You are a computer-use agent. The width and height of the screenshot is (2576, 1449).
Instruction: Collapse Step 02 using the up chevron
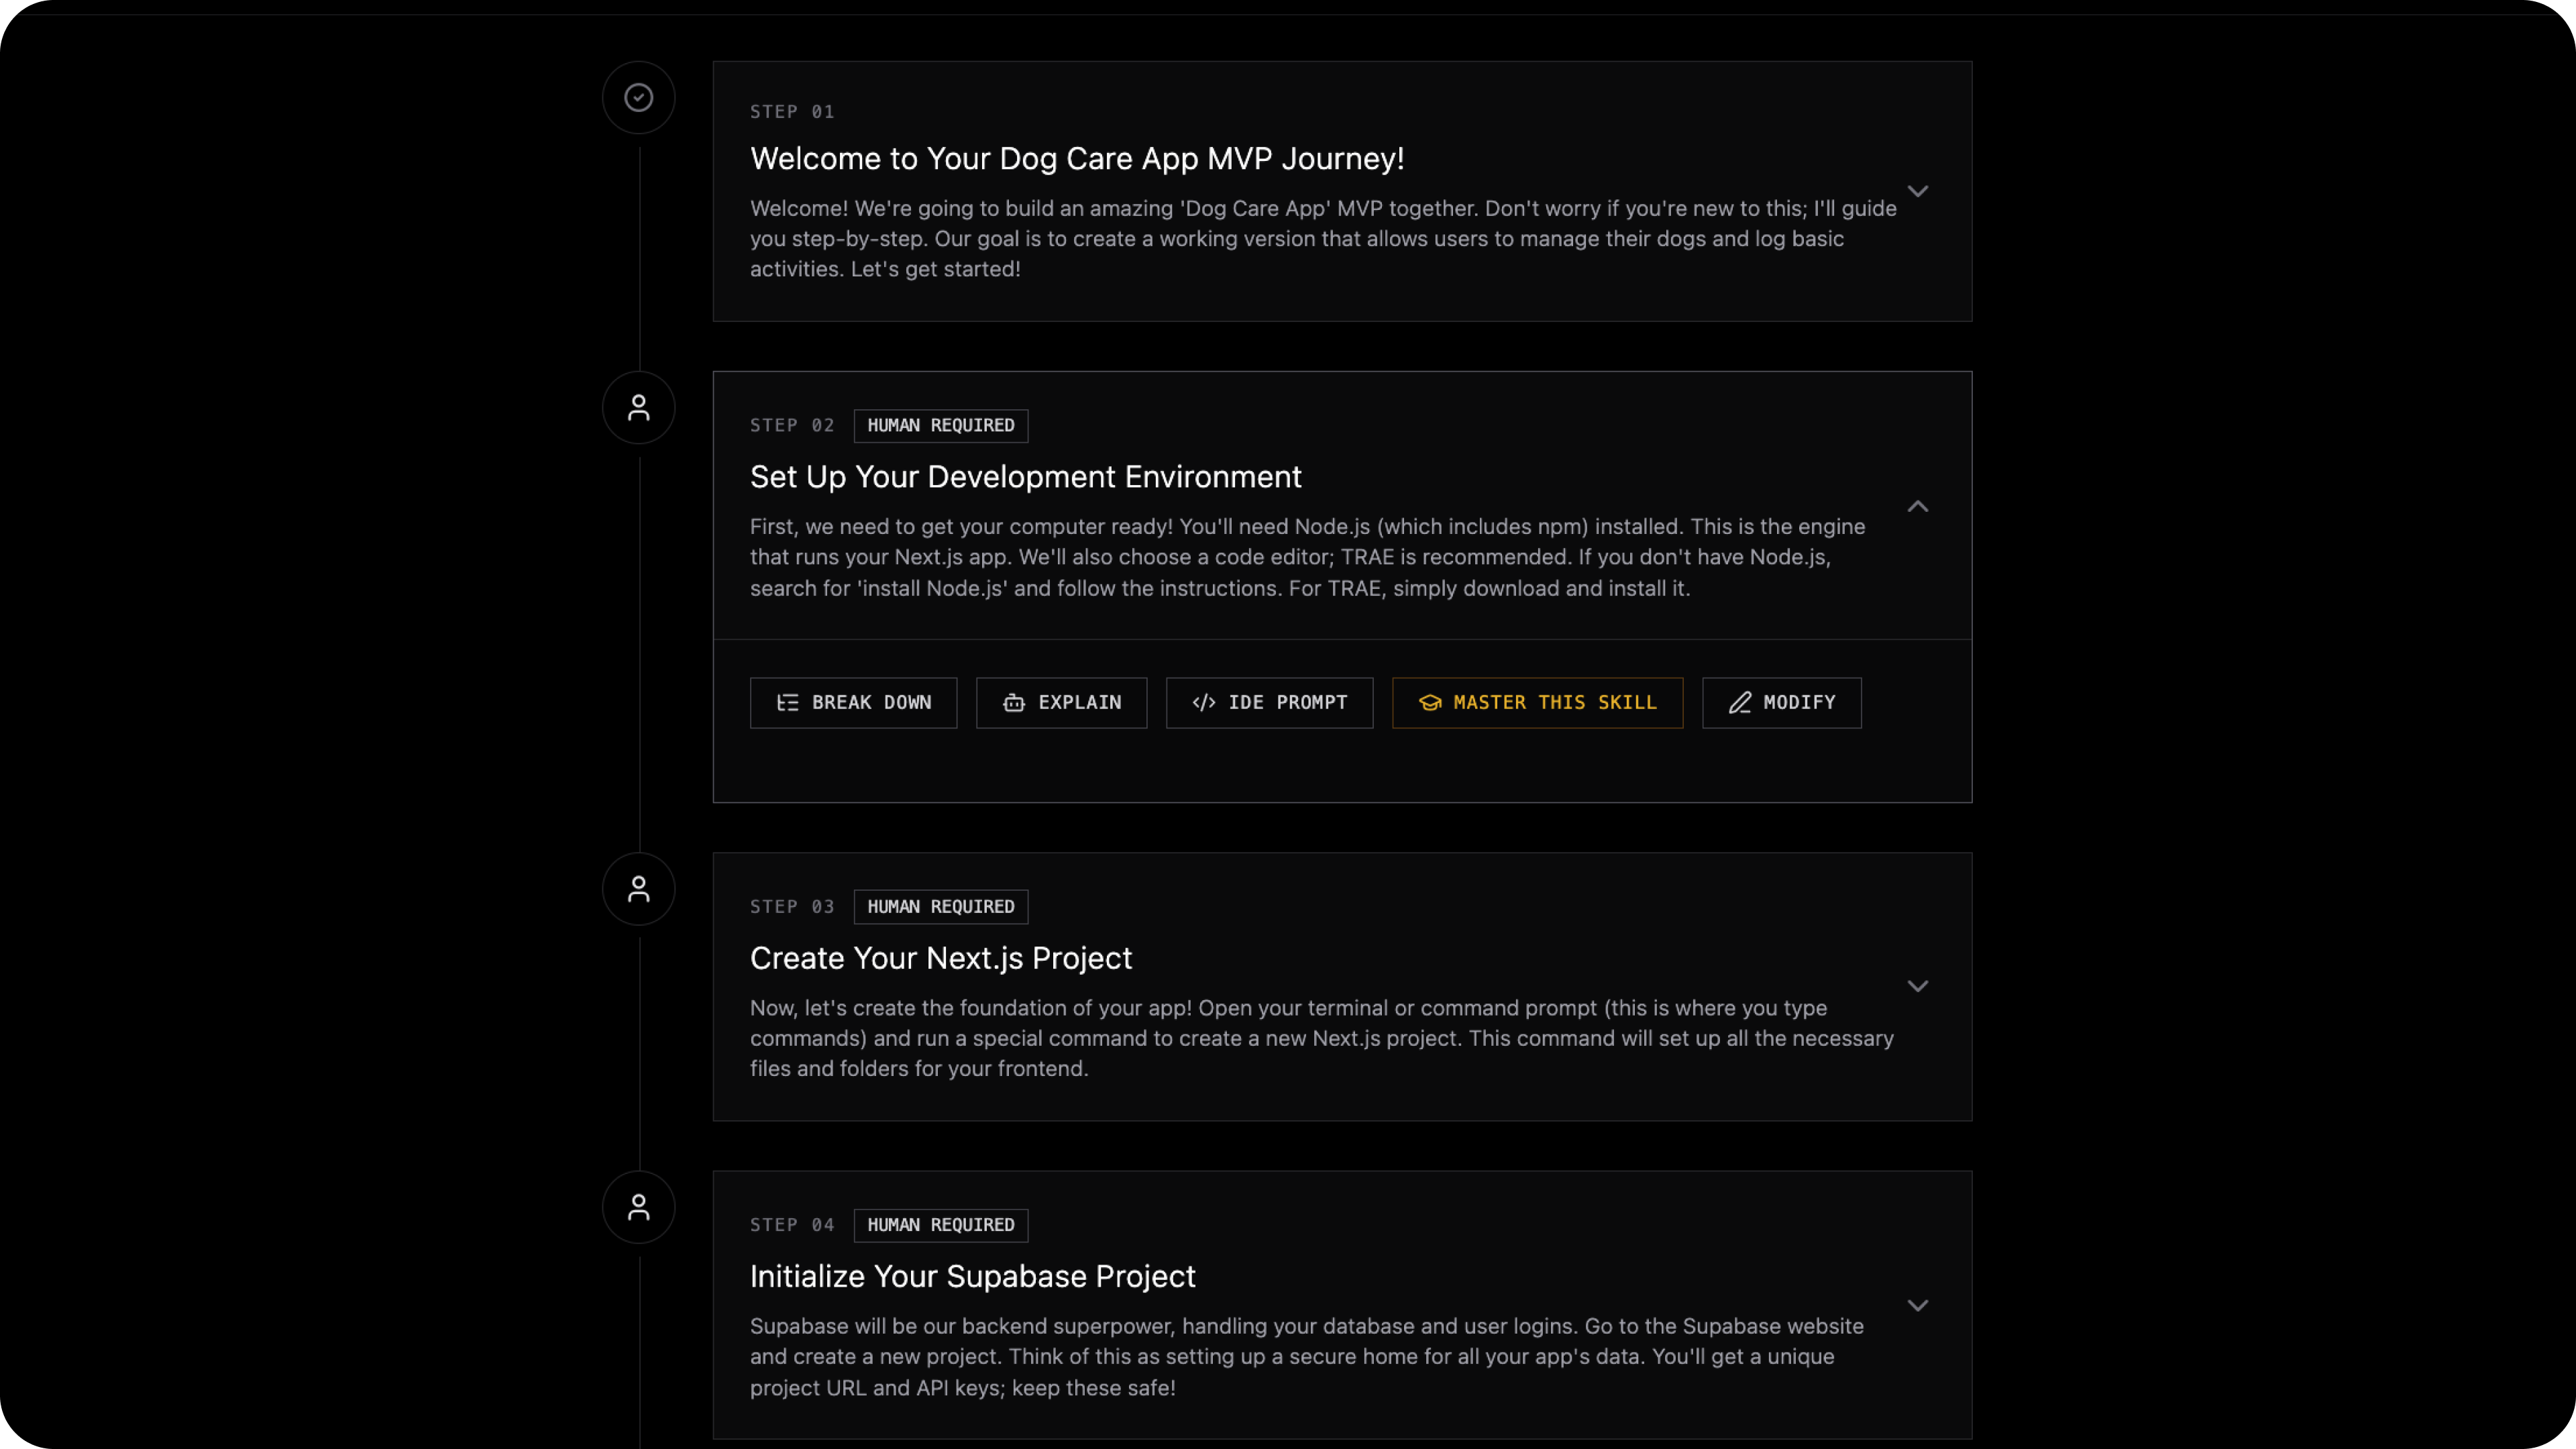(1917, 506)
